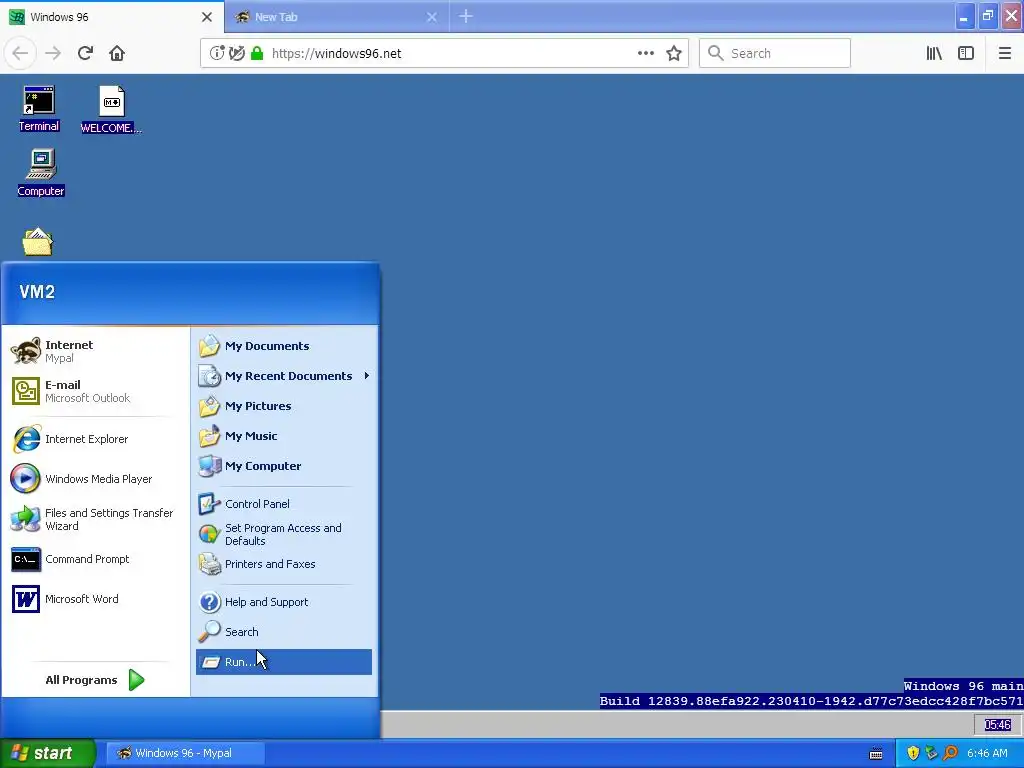Click the browser Search box

[x=775, y=53]
